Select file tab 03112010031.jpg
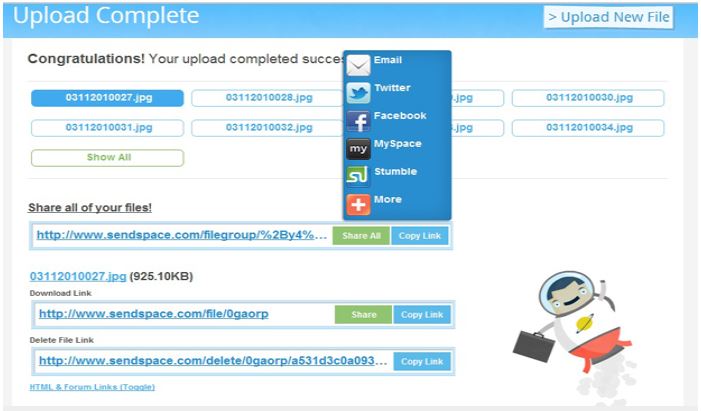This screenshot has width=701, height=411. [107, 128]
